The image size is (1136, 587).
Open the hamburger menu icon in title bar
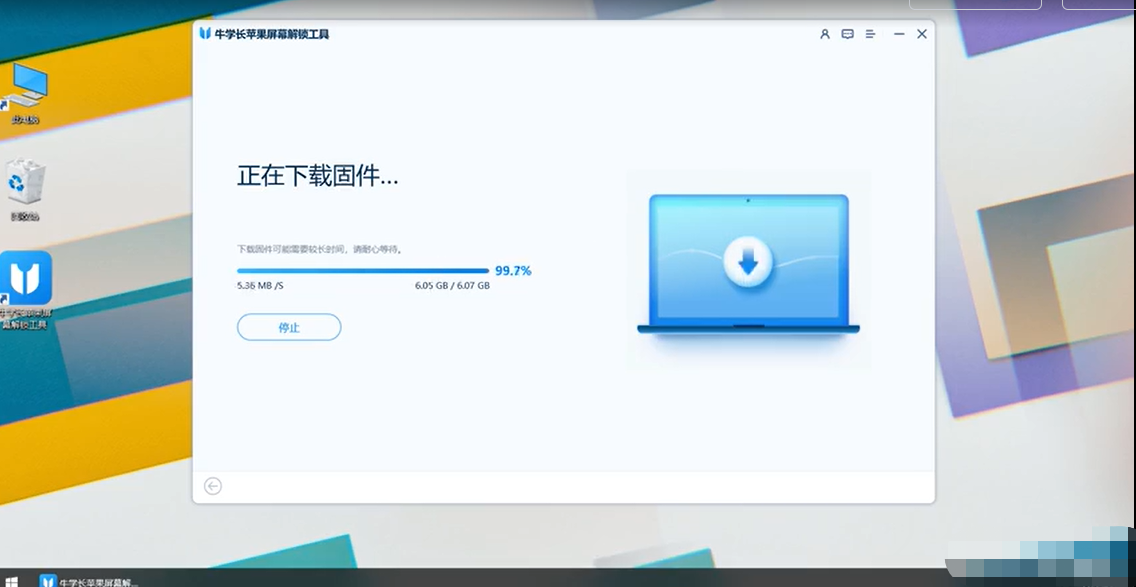coord(870,34)
